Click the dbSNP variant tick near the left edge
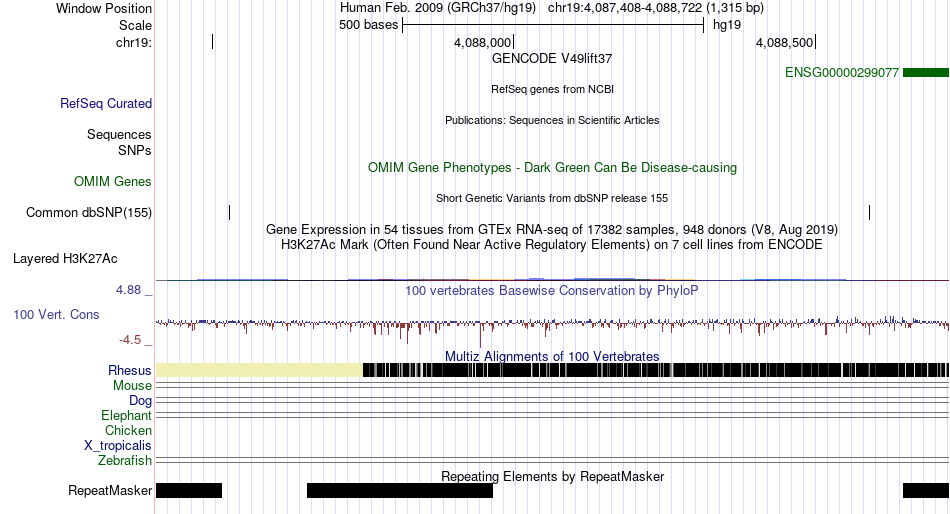 click(x=230, y=212)
